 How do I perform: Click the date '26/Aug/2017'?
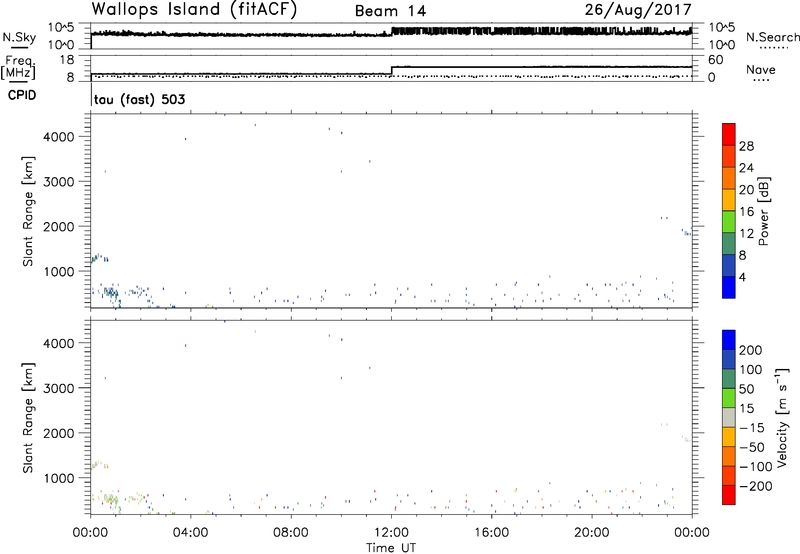[x=638, y=10]
